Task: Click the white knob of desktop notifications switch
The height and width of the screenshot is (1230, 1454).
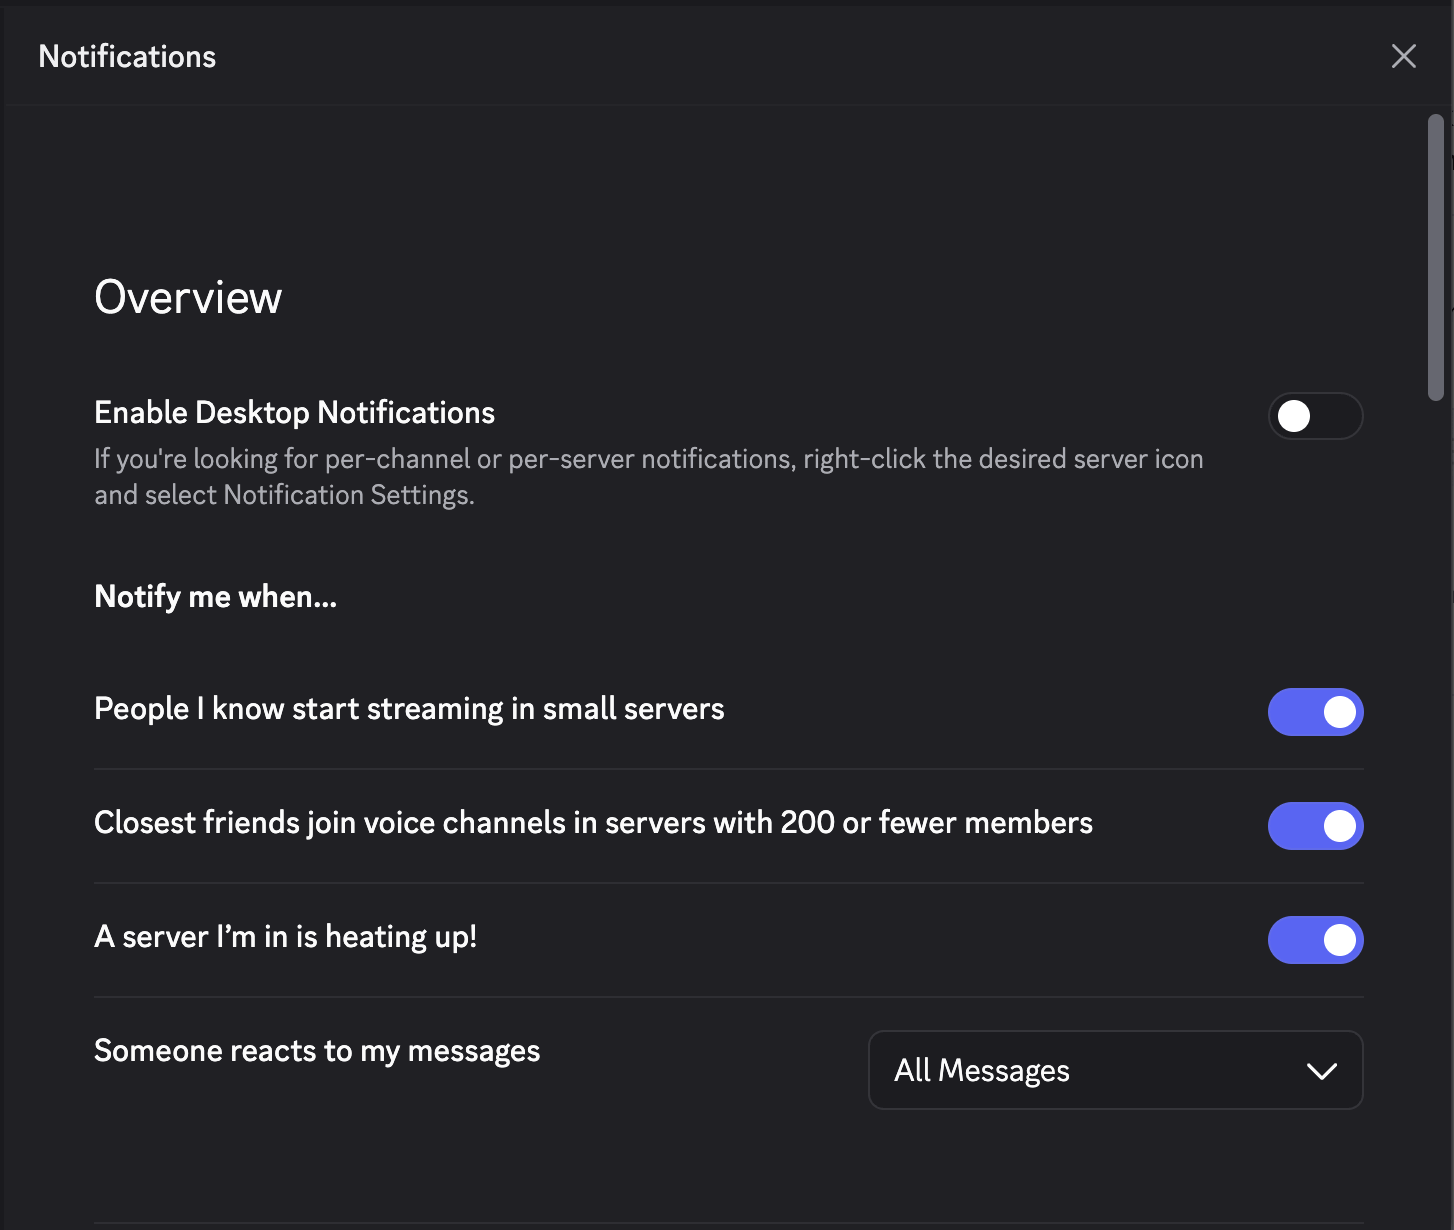Action: [x=1295, y=416]
